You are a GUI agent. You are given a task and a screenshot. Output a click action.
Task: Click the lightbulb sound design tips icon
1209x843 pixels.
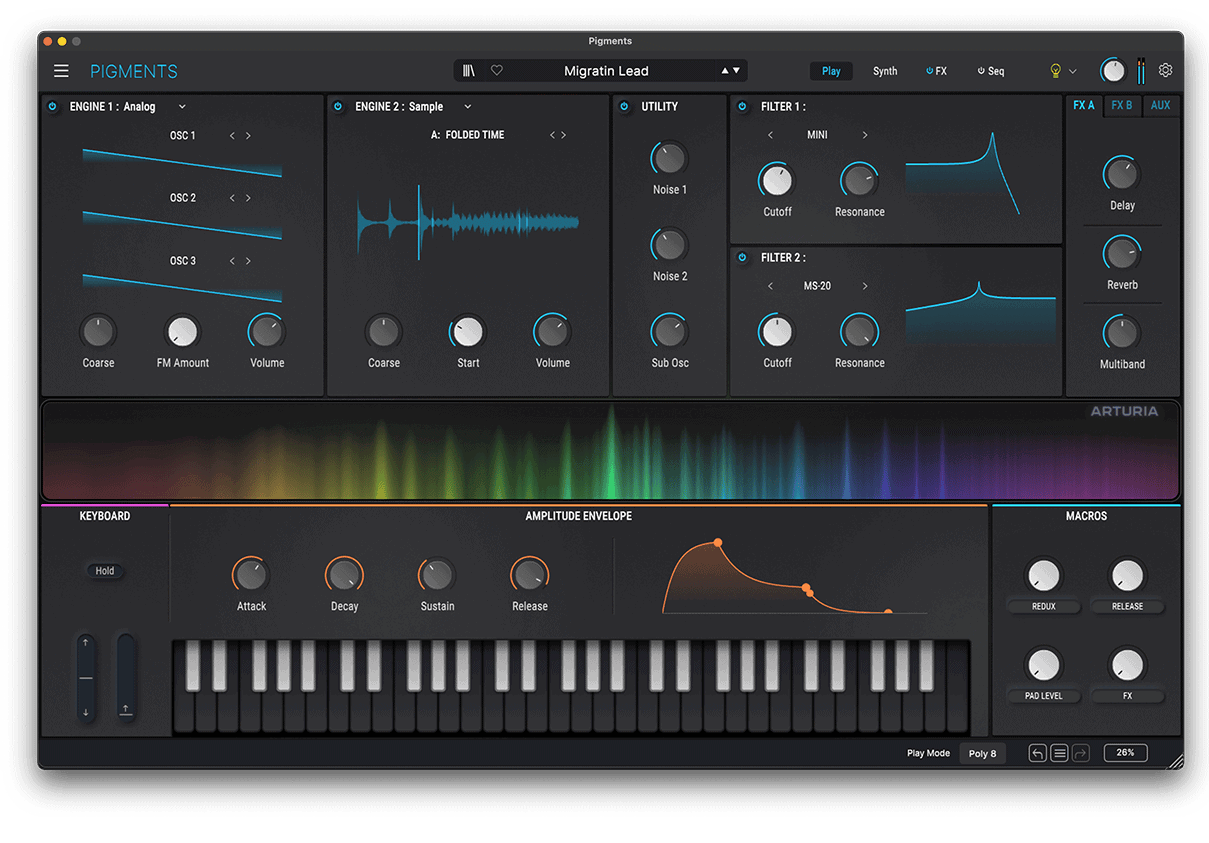(1054, 71)
